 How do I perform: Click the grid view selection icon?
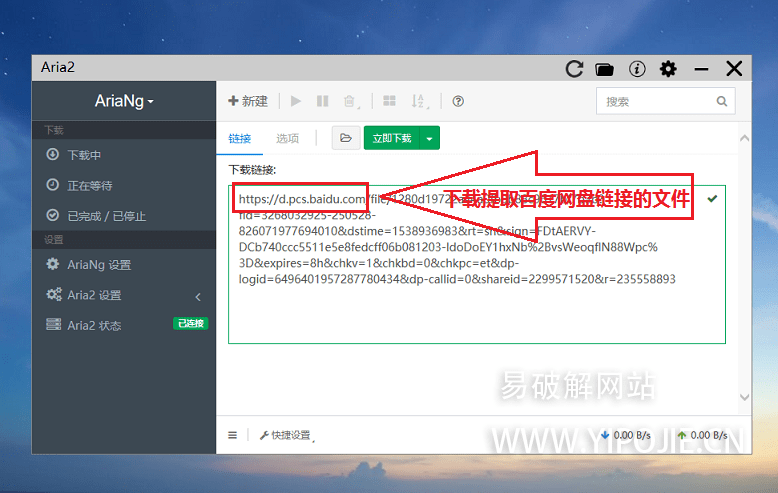coord(389,101)
